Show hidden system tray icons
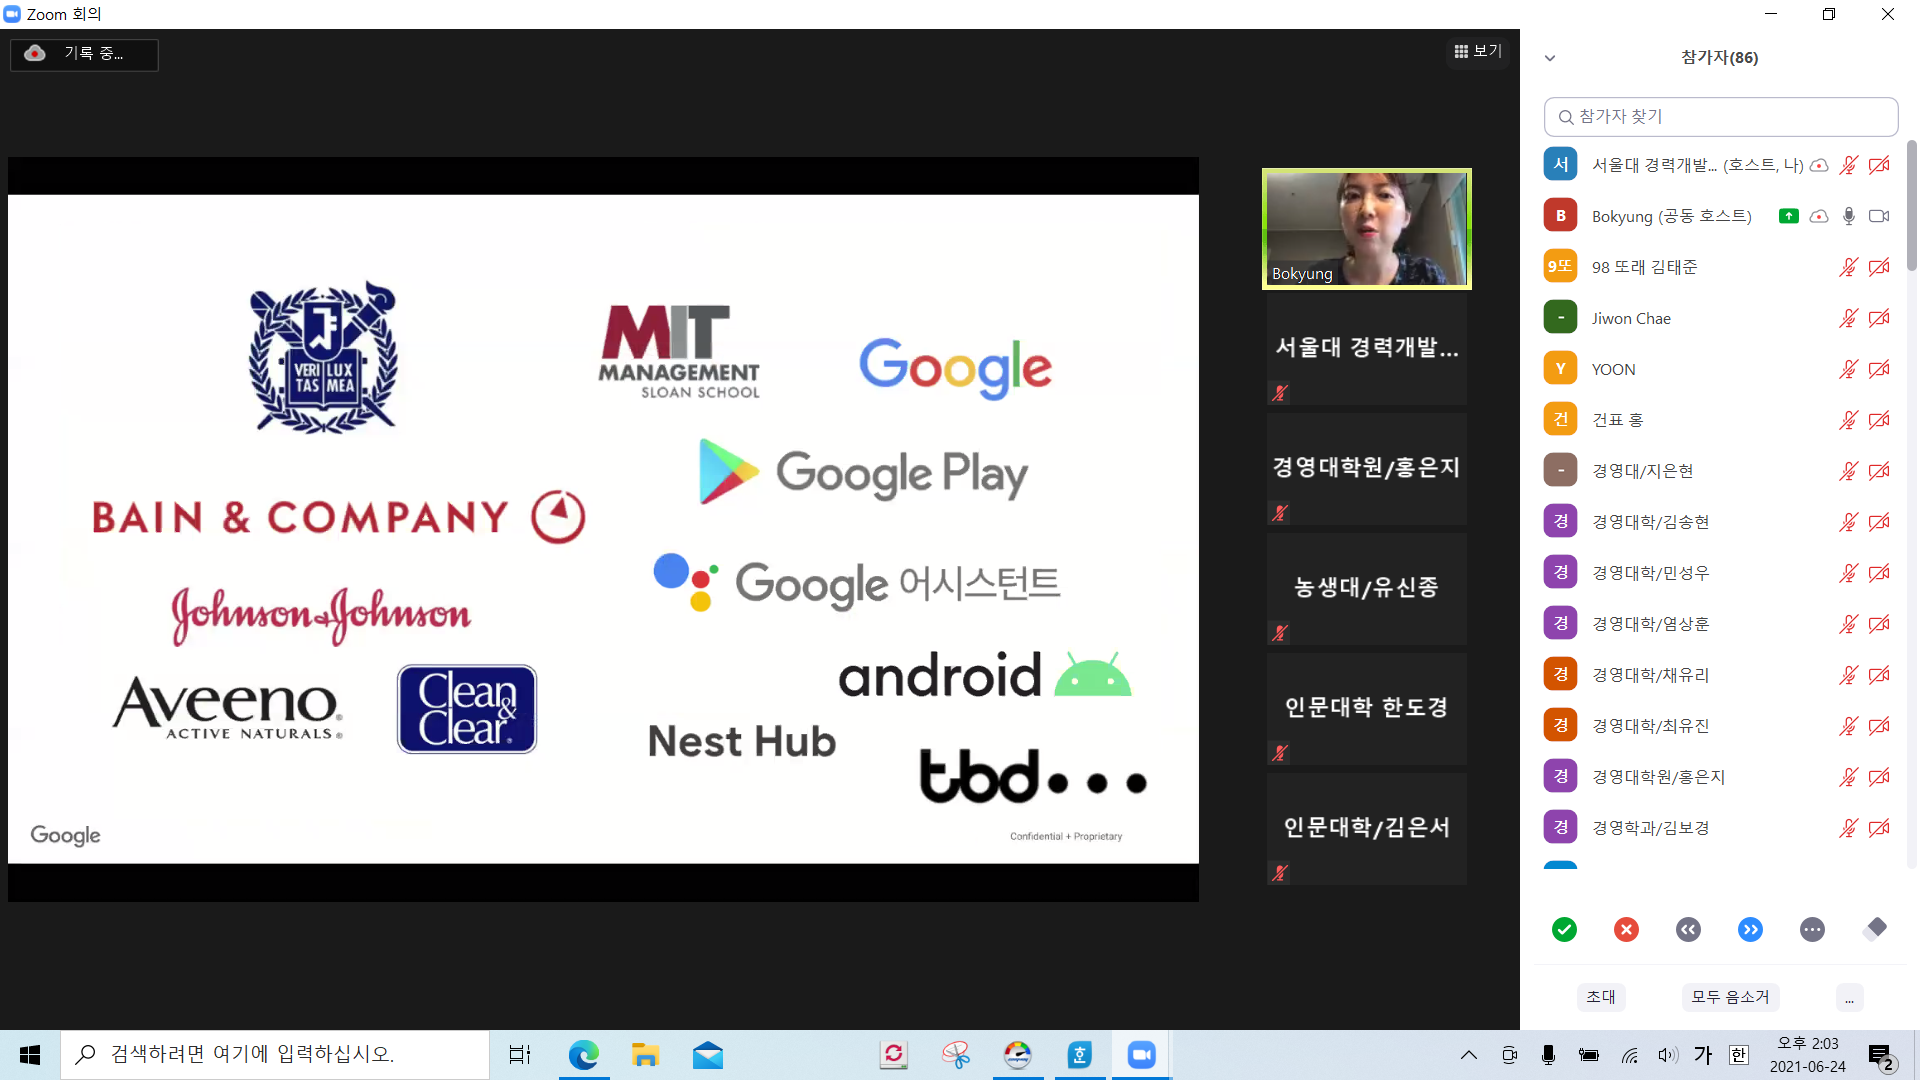Image resolution: width=1920 pixels, height=1080 pixels. click(1468, 1055)
